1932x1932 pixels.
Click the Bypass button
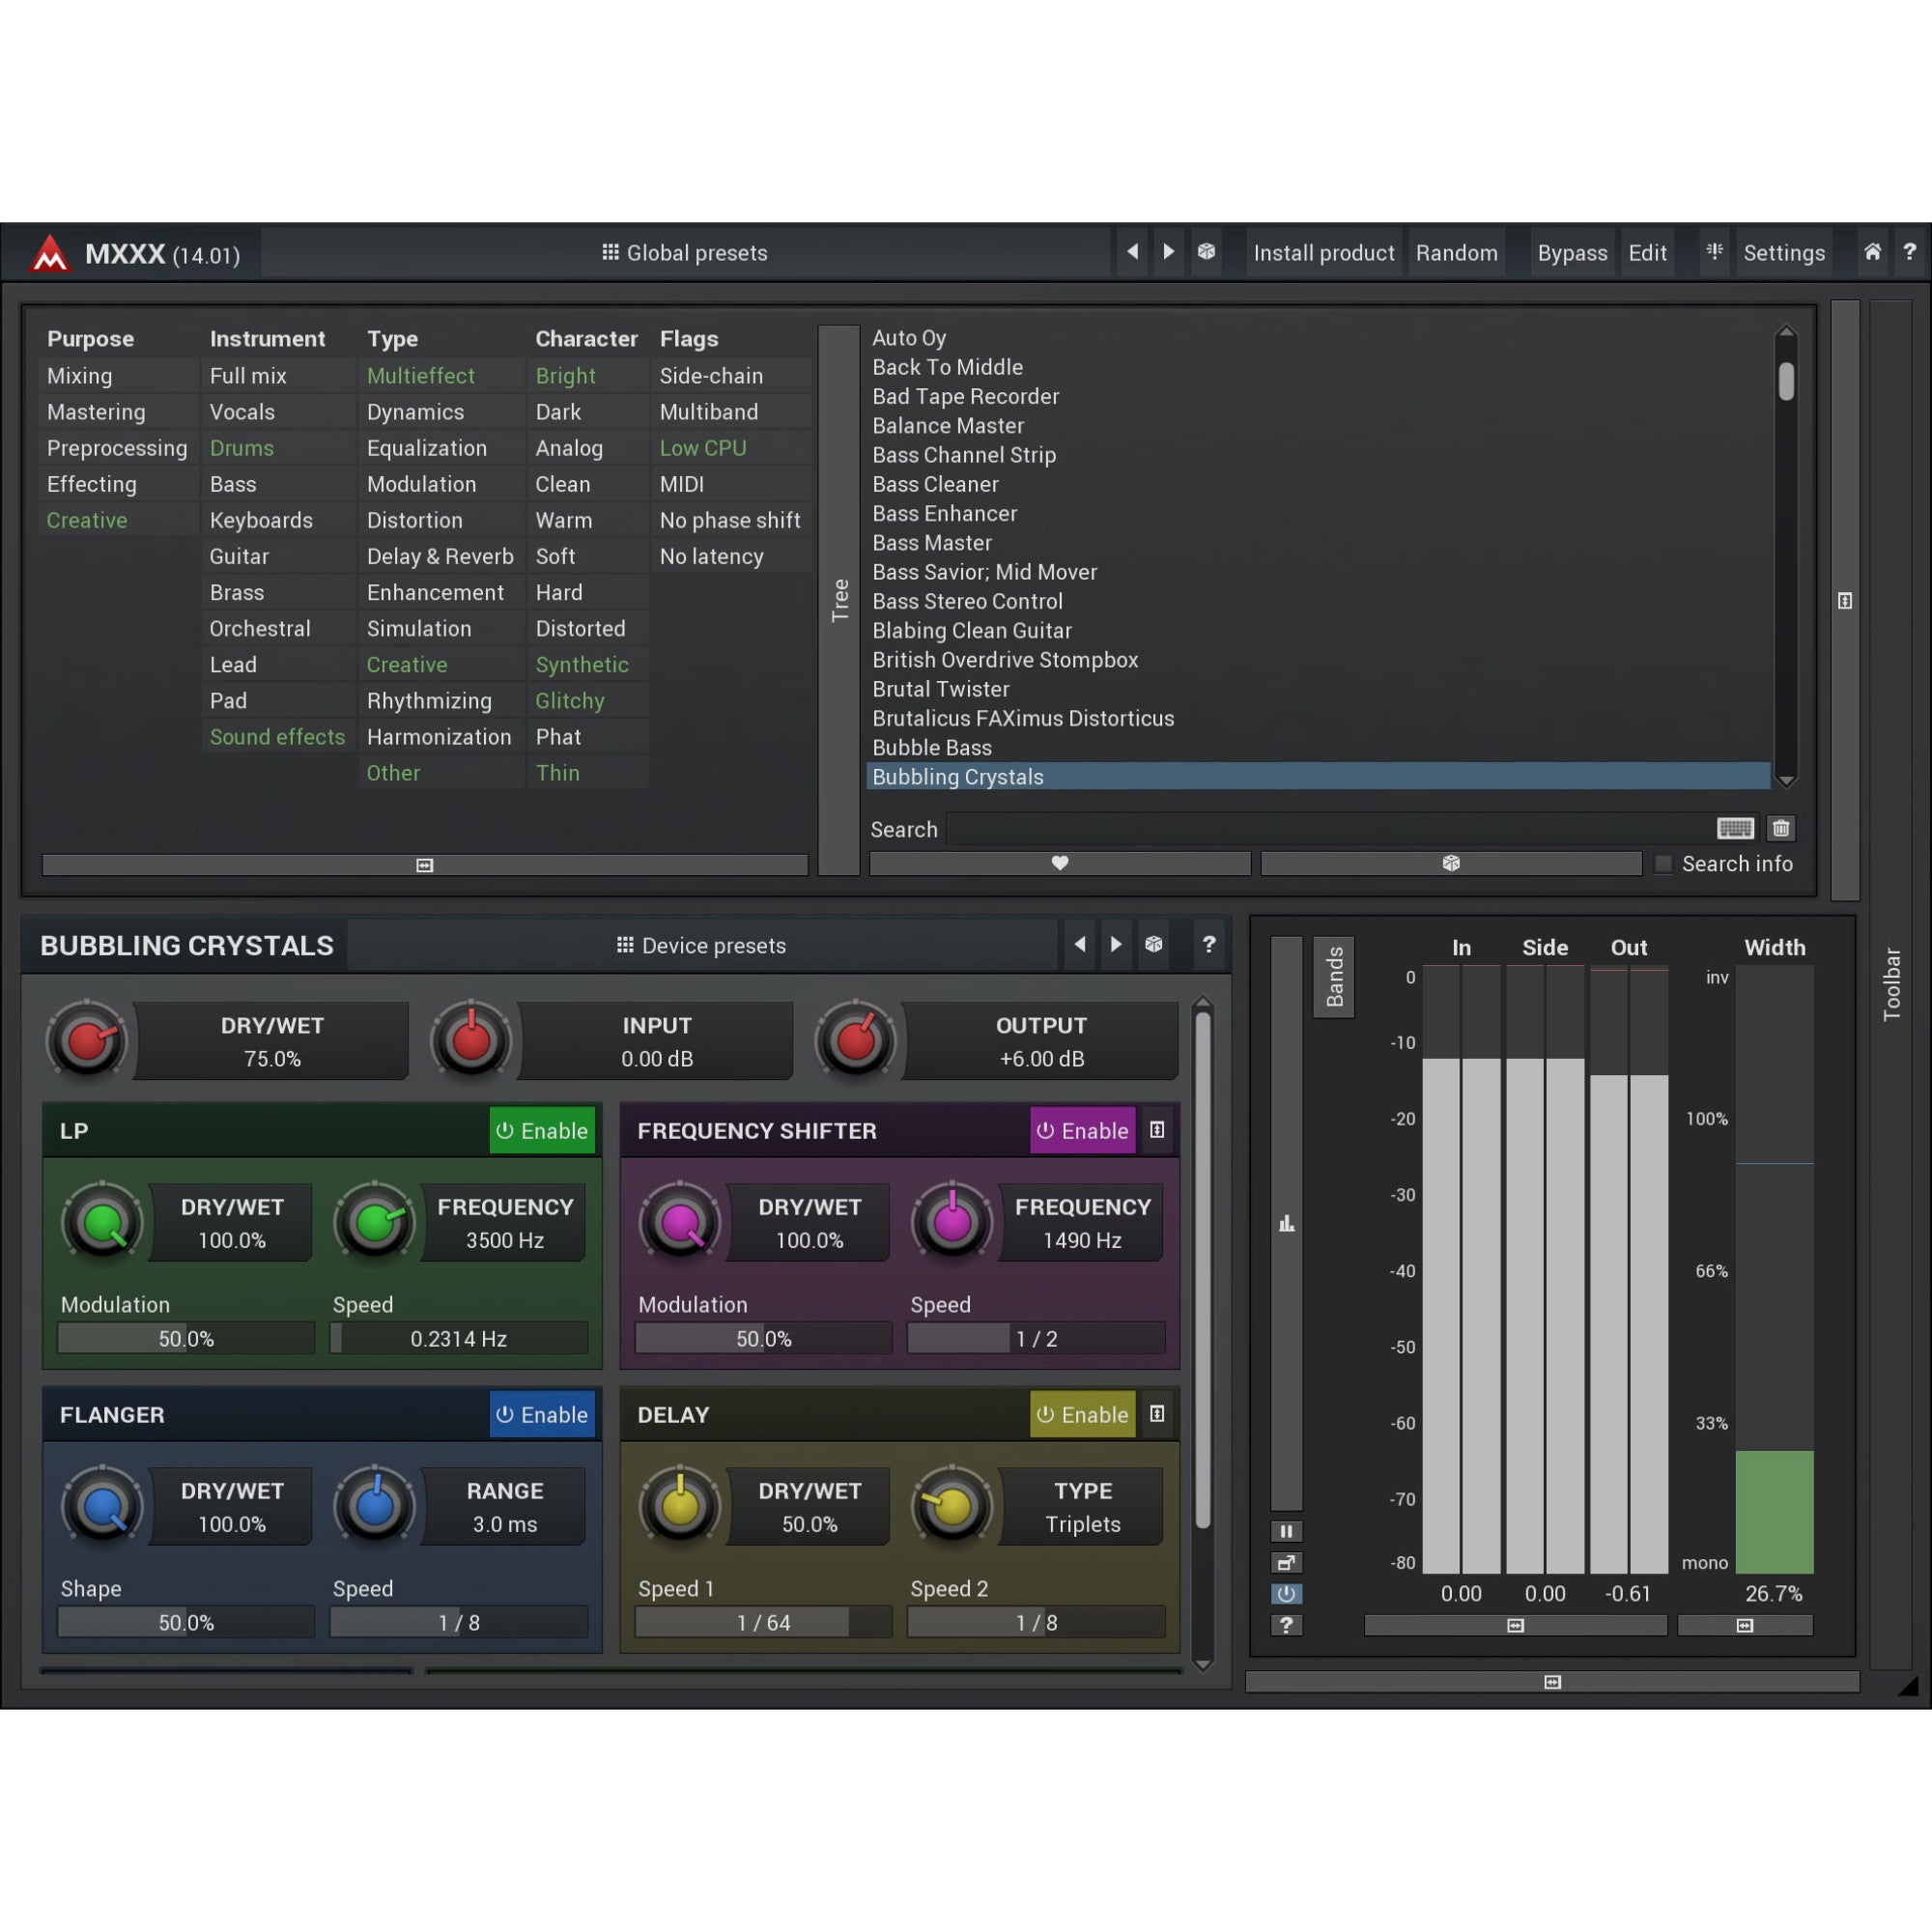coord(1571,252)
